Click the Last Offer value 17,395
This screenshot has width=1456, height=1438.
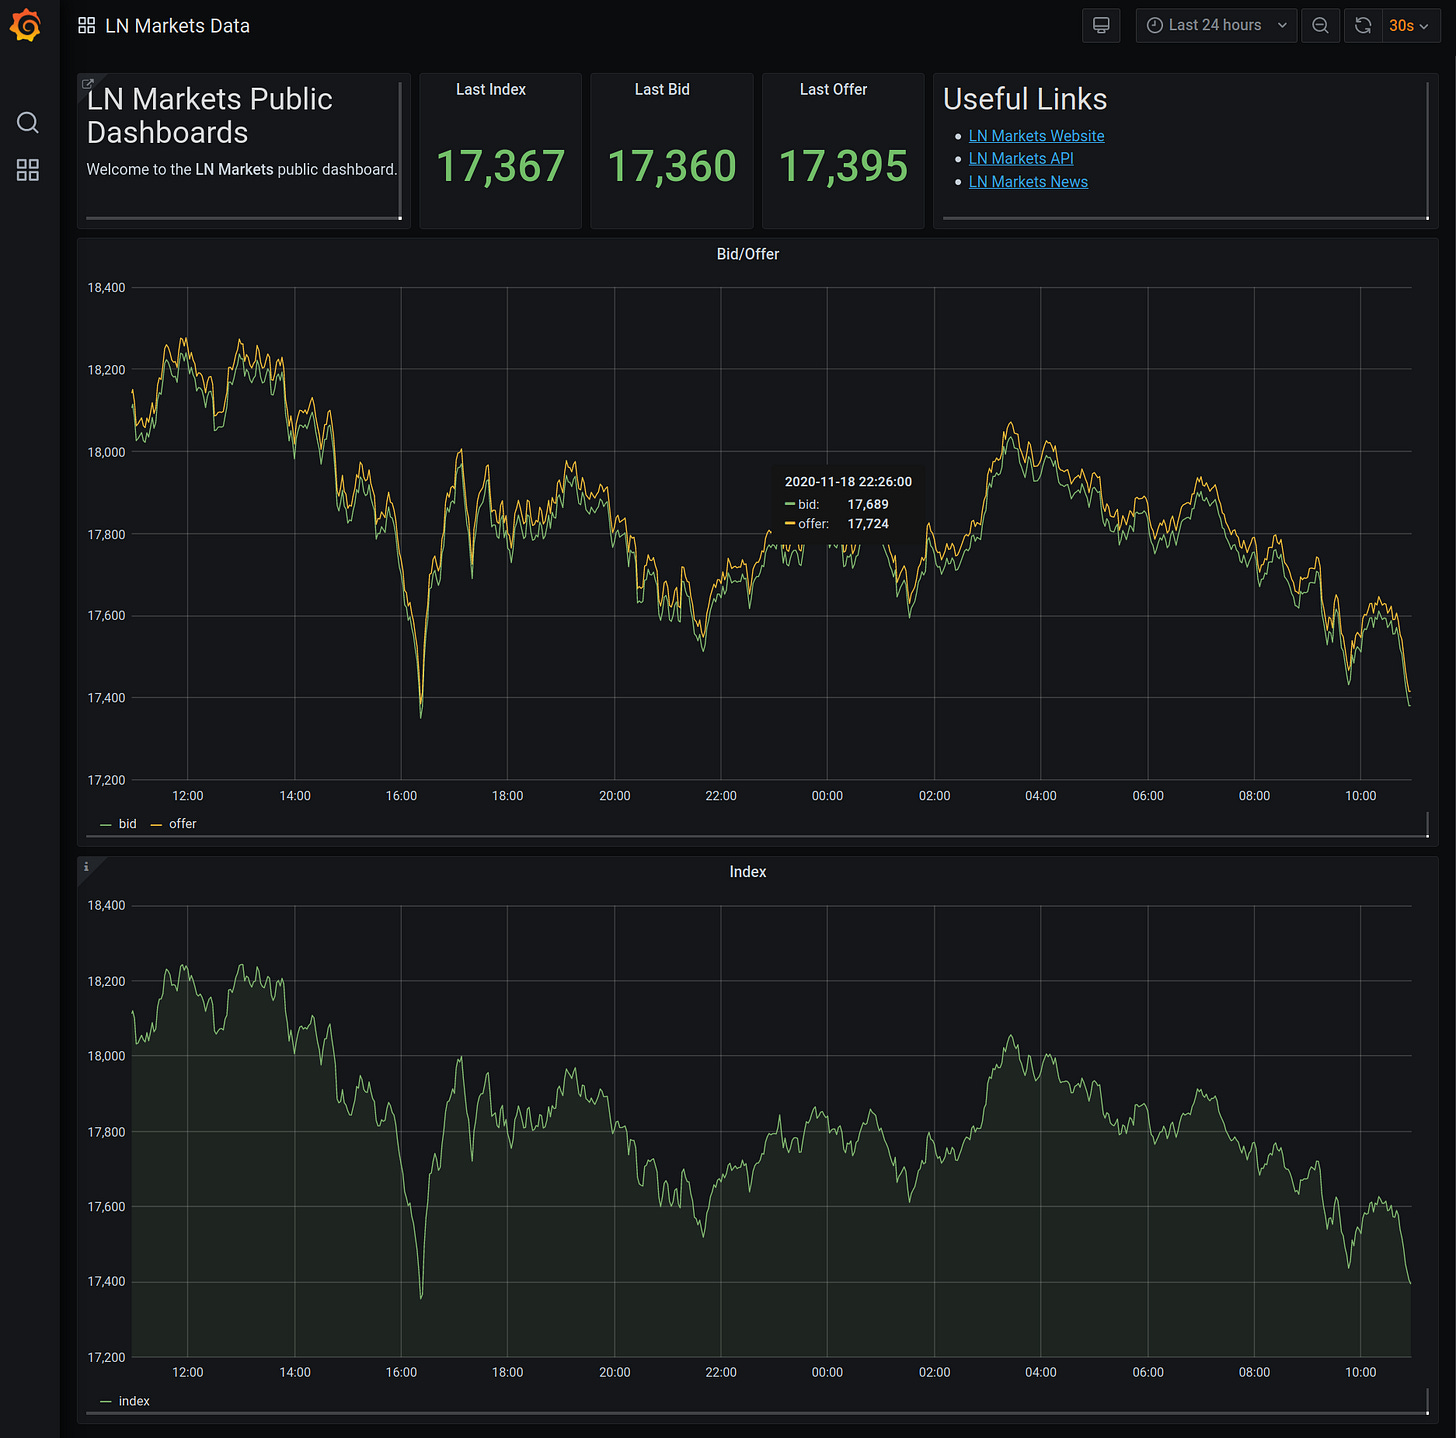pos(843,166)
